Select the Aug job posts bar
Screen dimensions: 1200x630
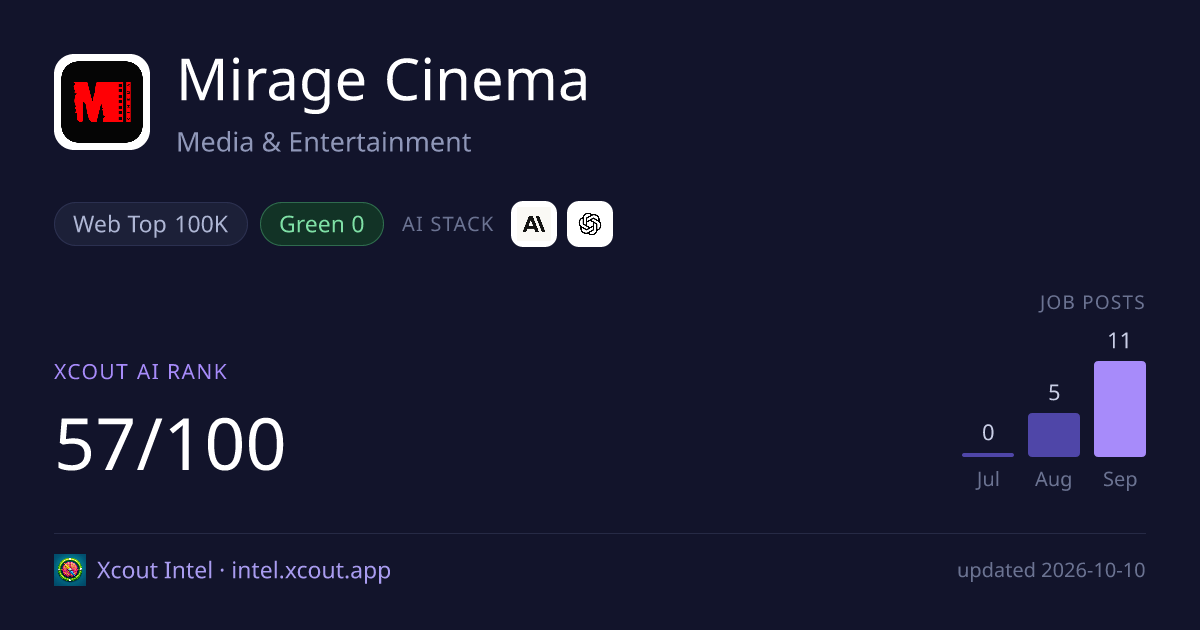click(x=1054, y=435)
